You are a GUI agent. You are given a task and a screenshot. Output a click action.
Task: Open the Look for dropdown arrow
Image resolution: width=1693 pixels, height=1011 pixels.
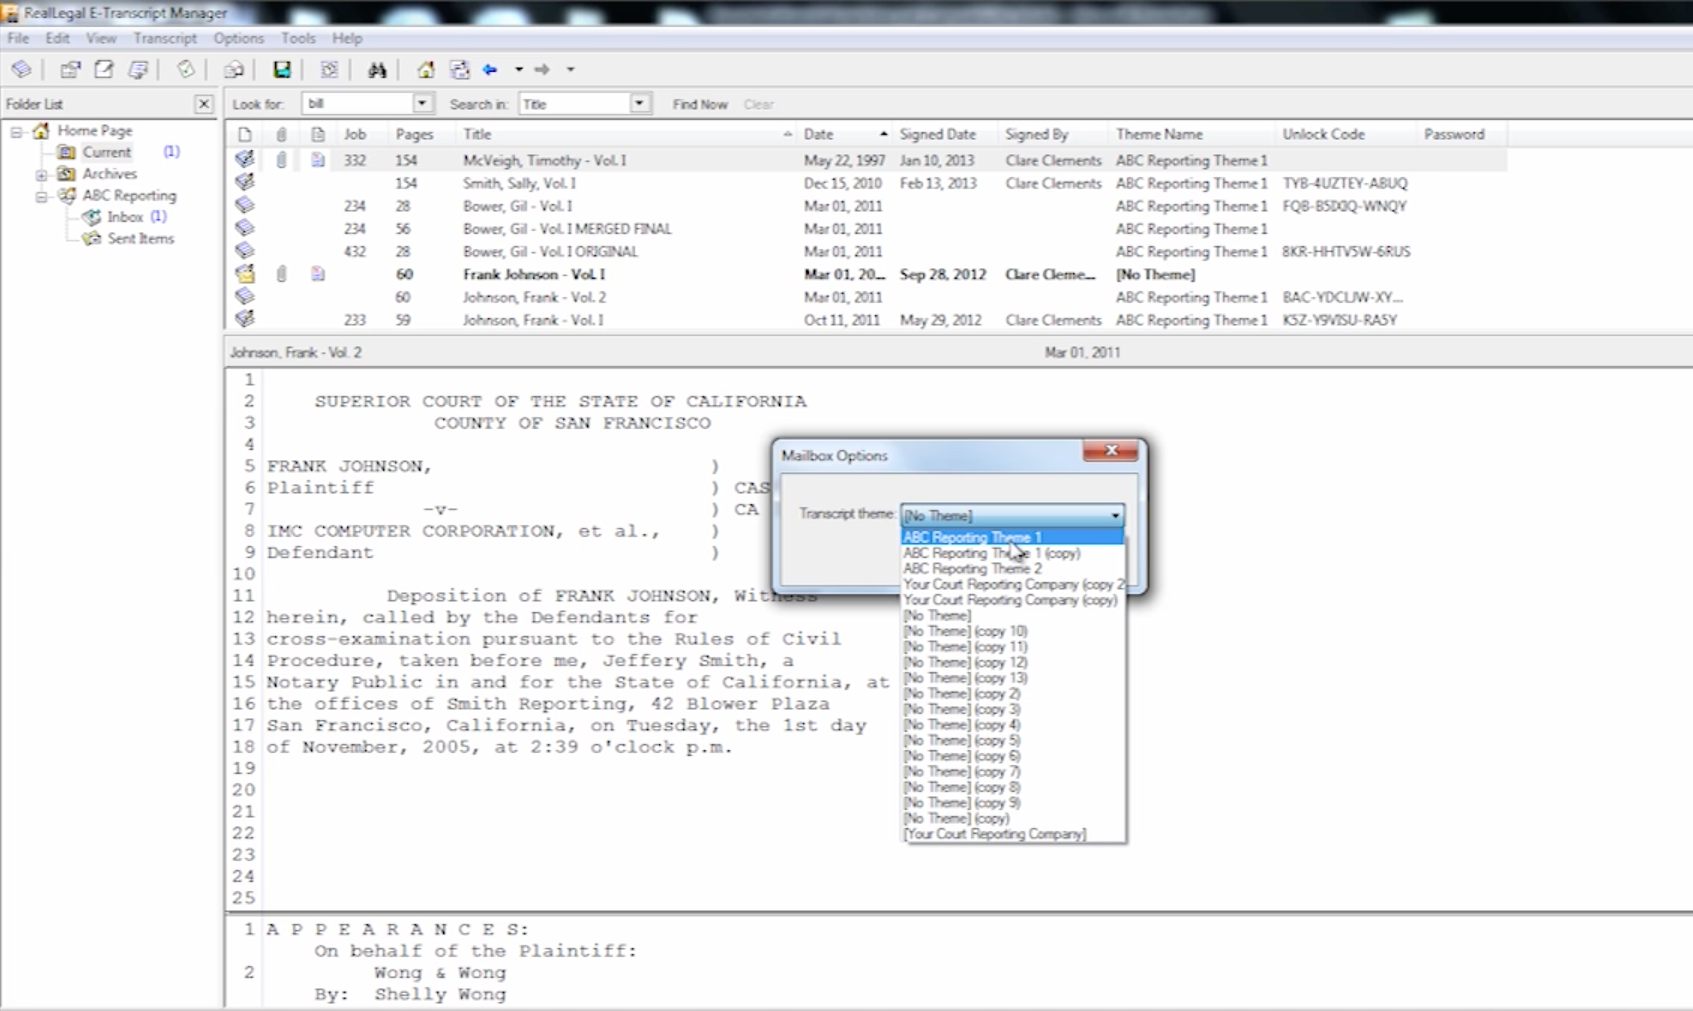click(422, 104)
